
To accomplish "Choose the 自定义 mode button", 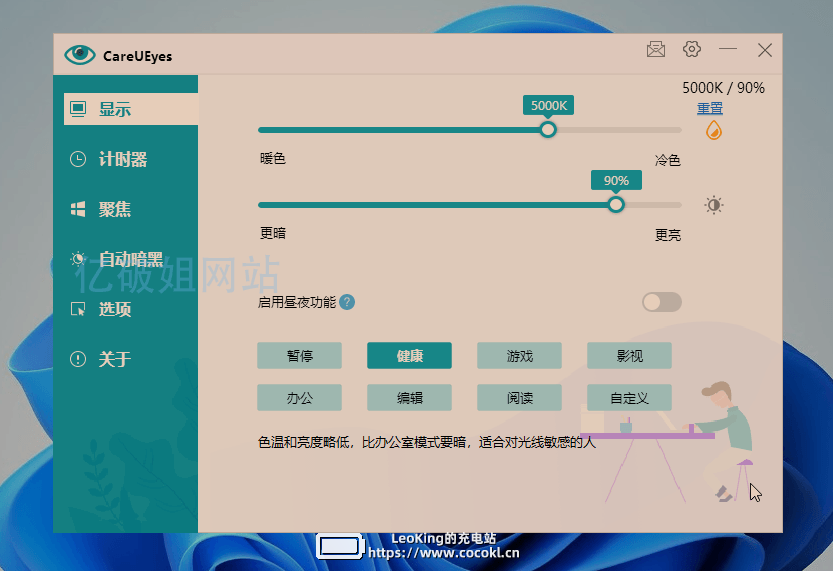I will click(630, 397).
